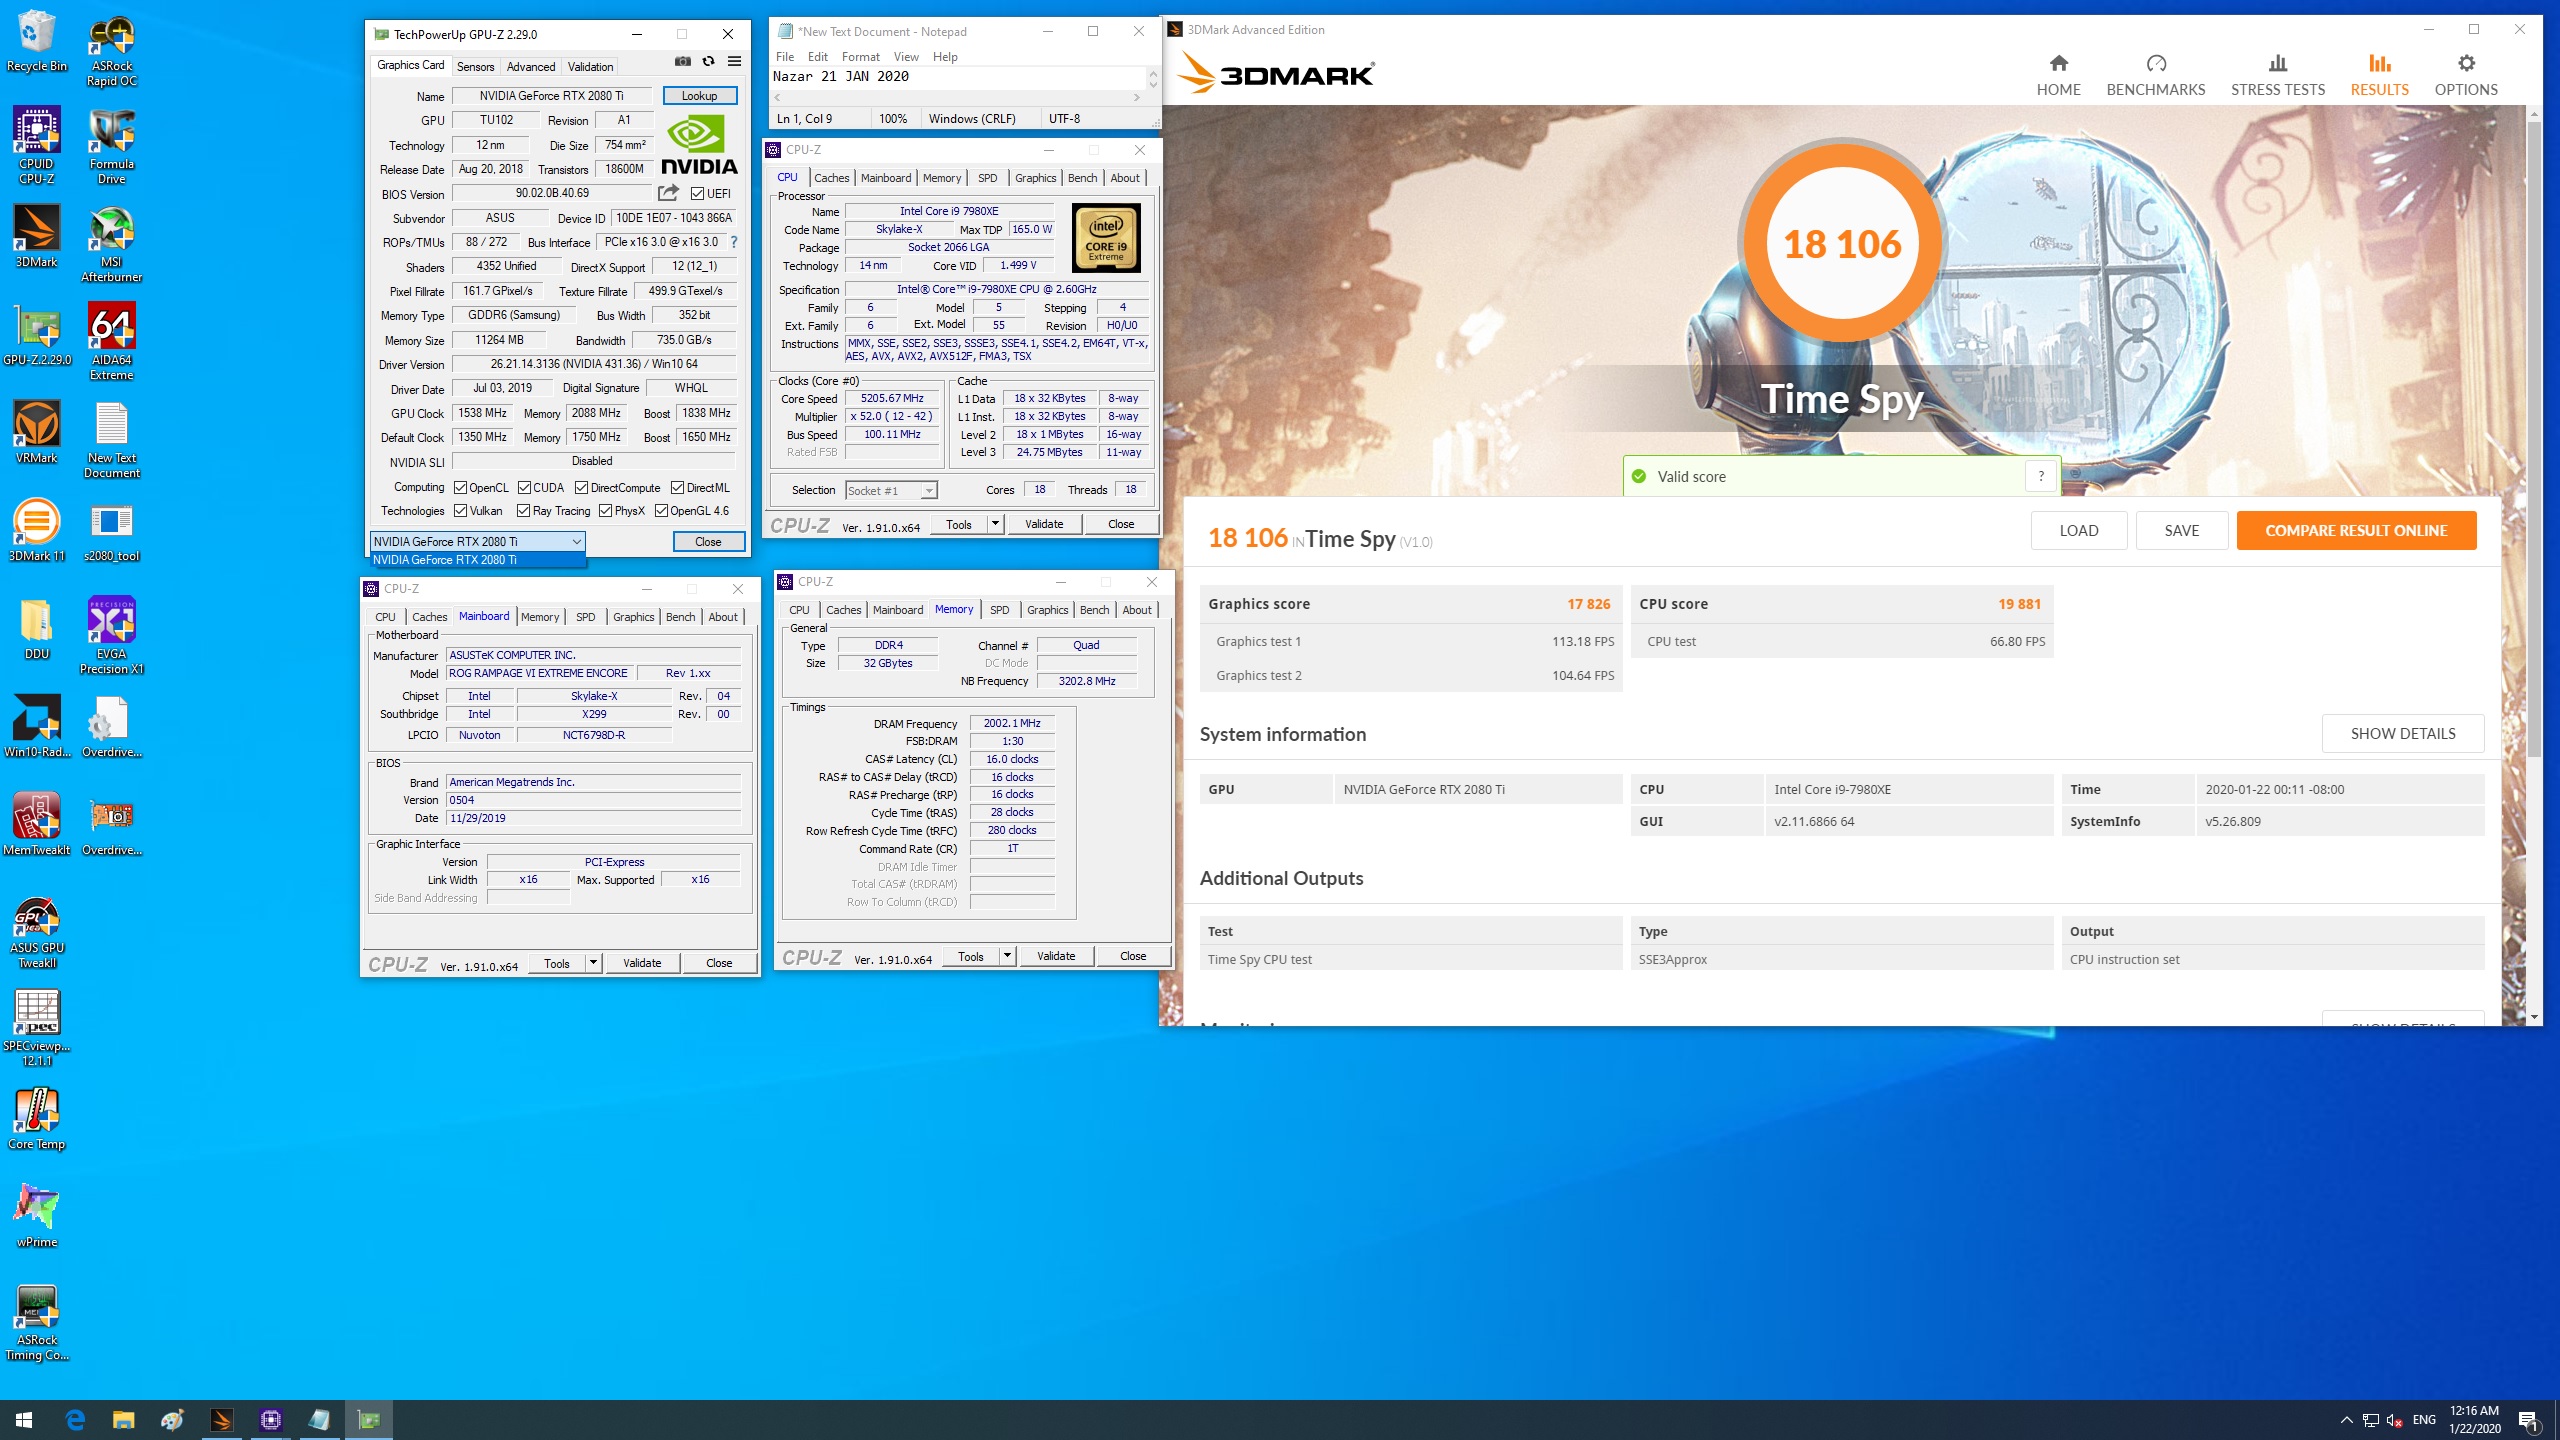Open CPUID CPU-Z desktop shortcut
The width and height of the screenshot is (2560, 1440).
(x=37, y=146)
